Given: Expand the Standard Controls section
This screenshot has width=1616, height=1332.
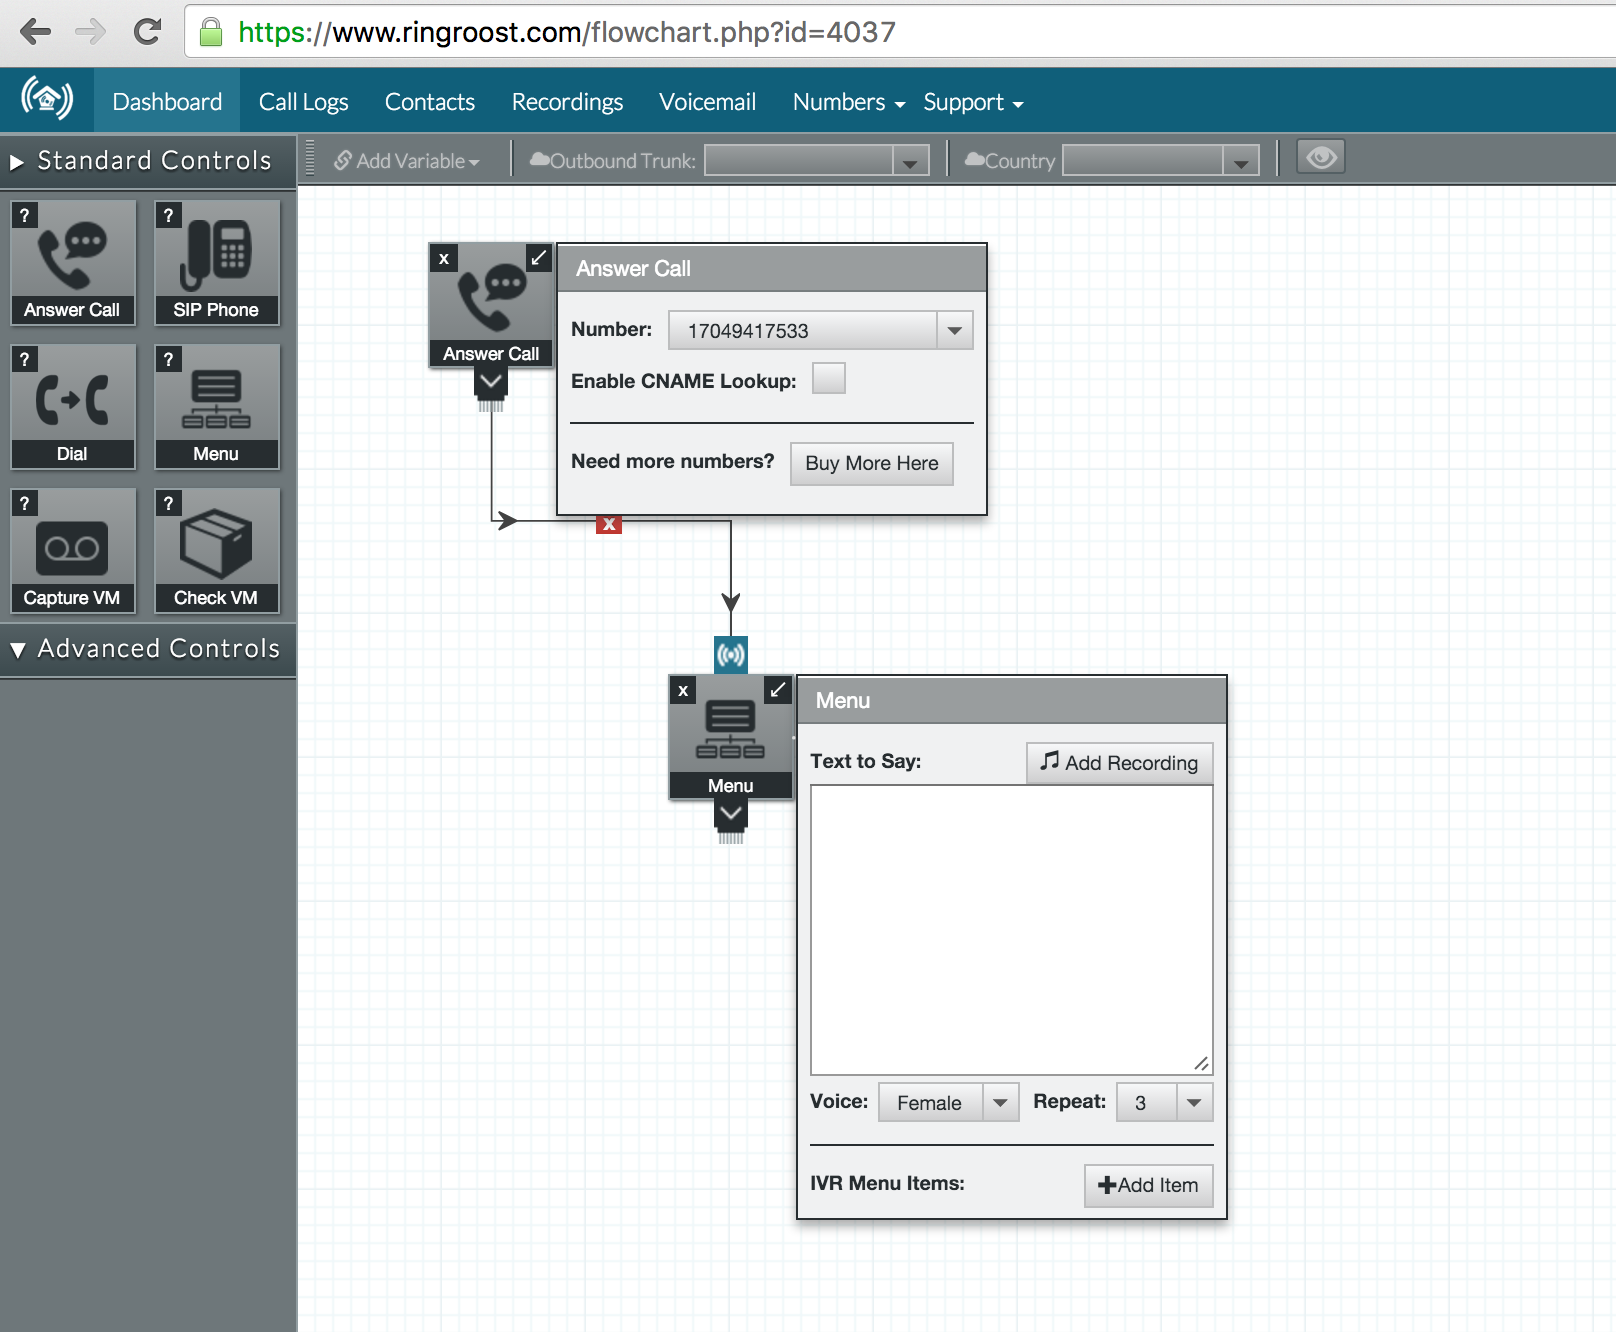Looking at the screenshot, I should click(x=148, y=161).
